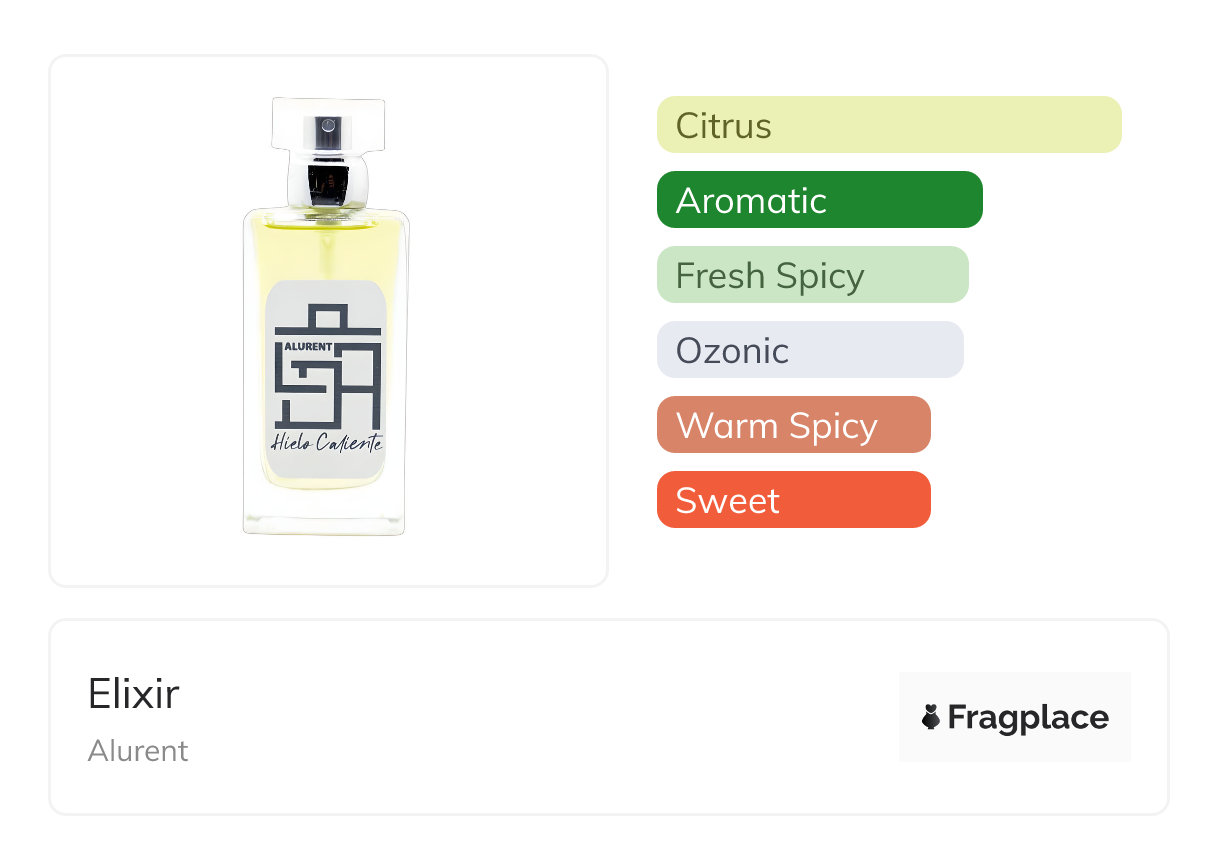The width and height of the screenshot is (1218, 864).
Task: Click the clear glass base of the bottle
Action: (326, 515)
